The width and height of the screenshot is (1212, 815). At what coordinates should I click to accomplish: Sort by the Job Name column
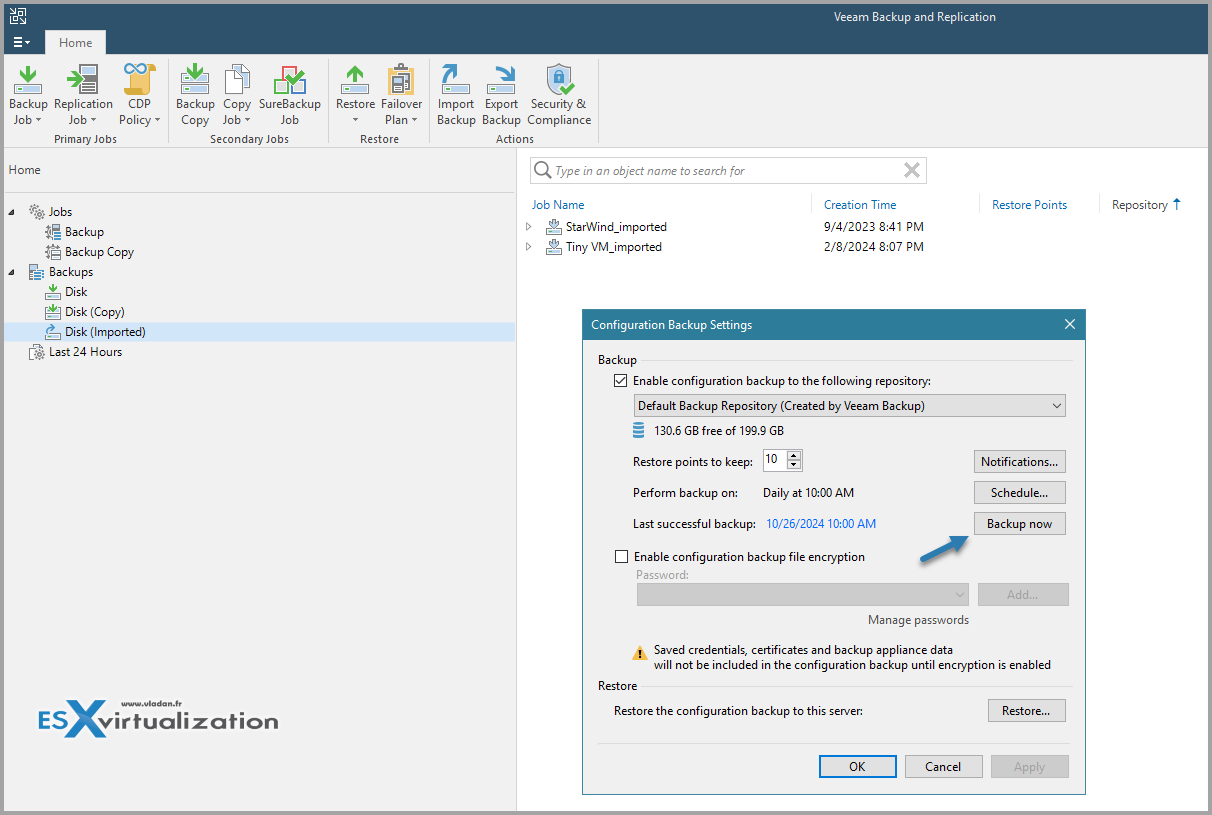(558, 205)
